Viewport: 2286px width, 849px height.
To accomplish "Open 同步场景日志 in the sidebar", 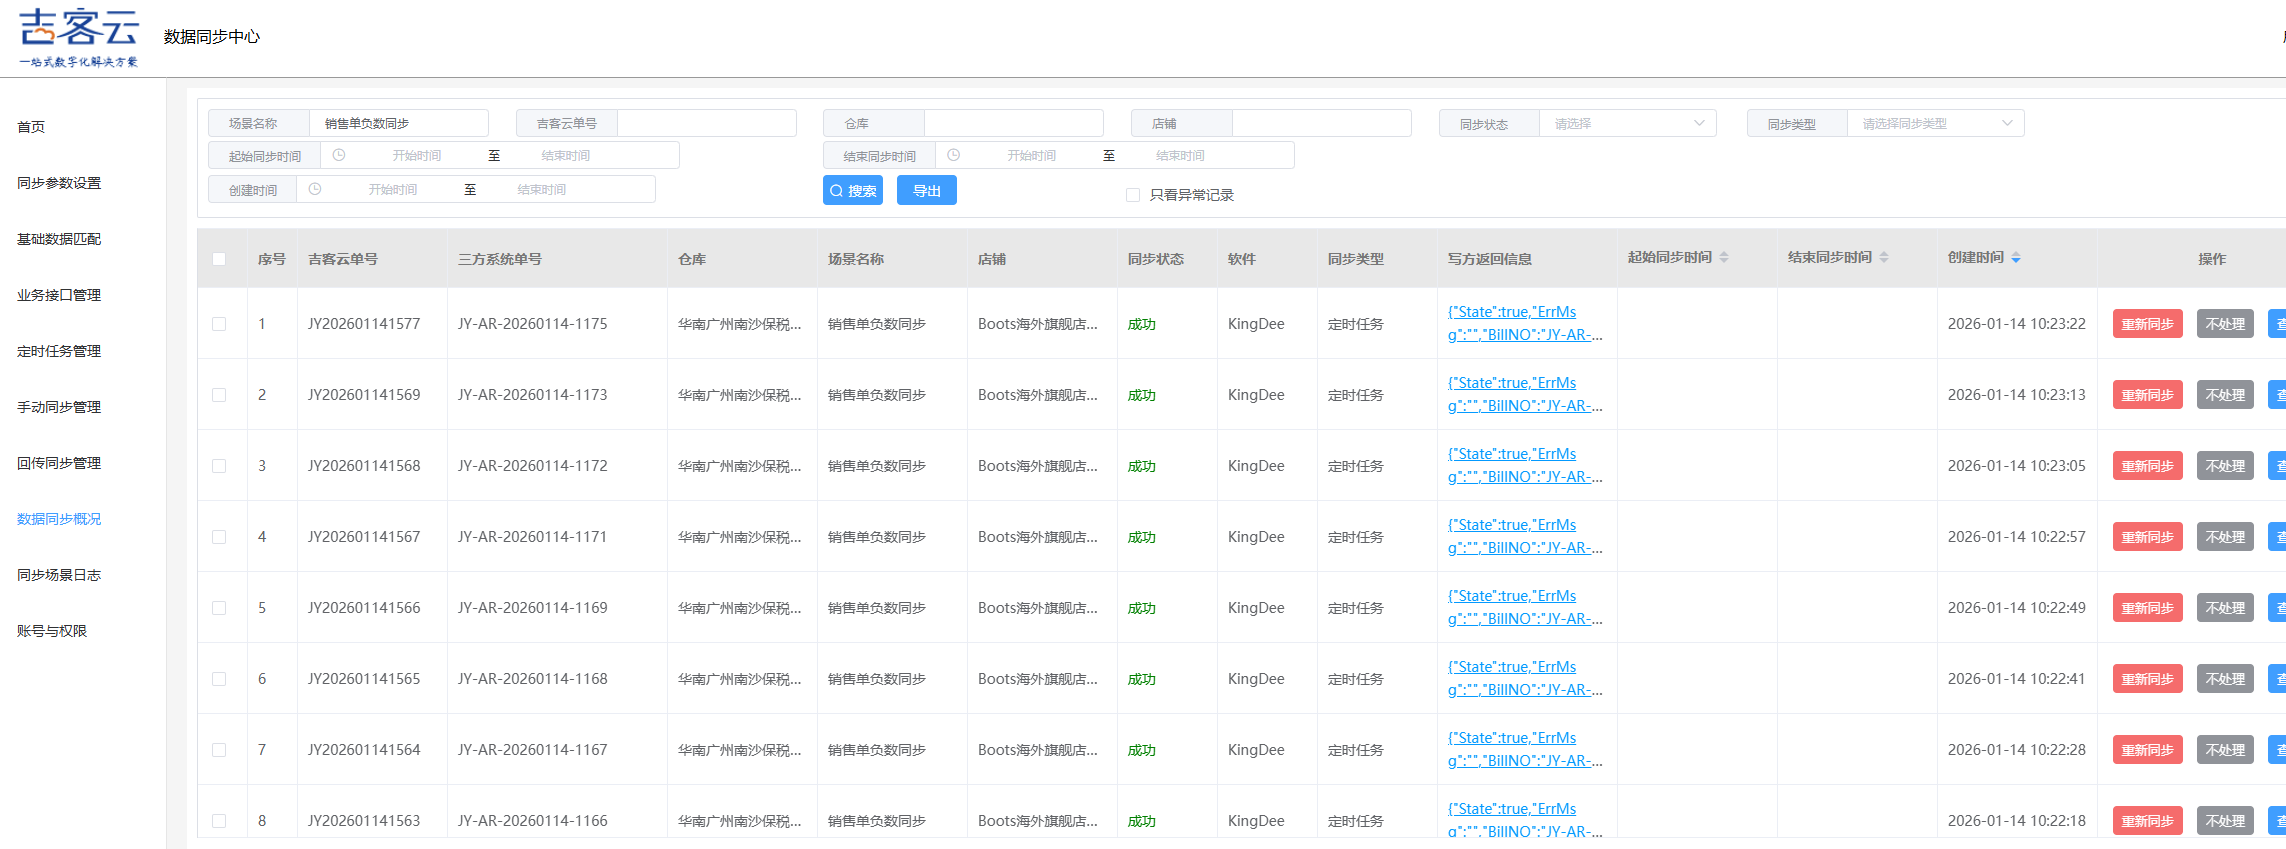I will [x=59, y=575].
